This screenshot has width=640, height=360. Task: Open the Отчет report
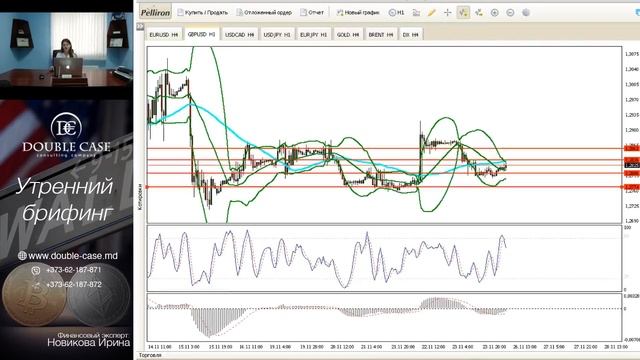coord(312,13)
